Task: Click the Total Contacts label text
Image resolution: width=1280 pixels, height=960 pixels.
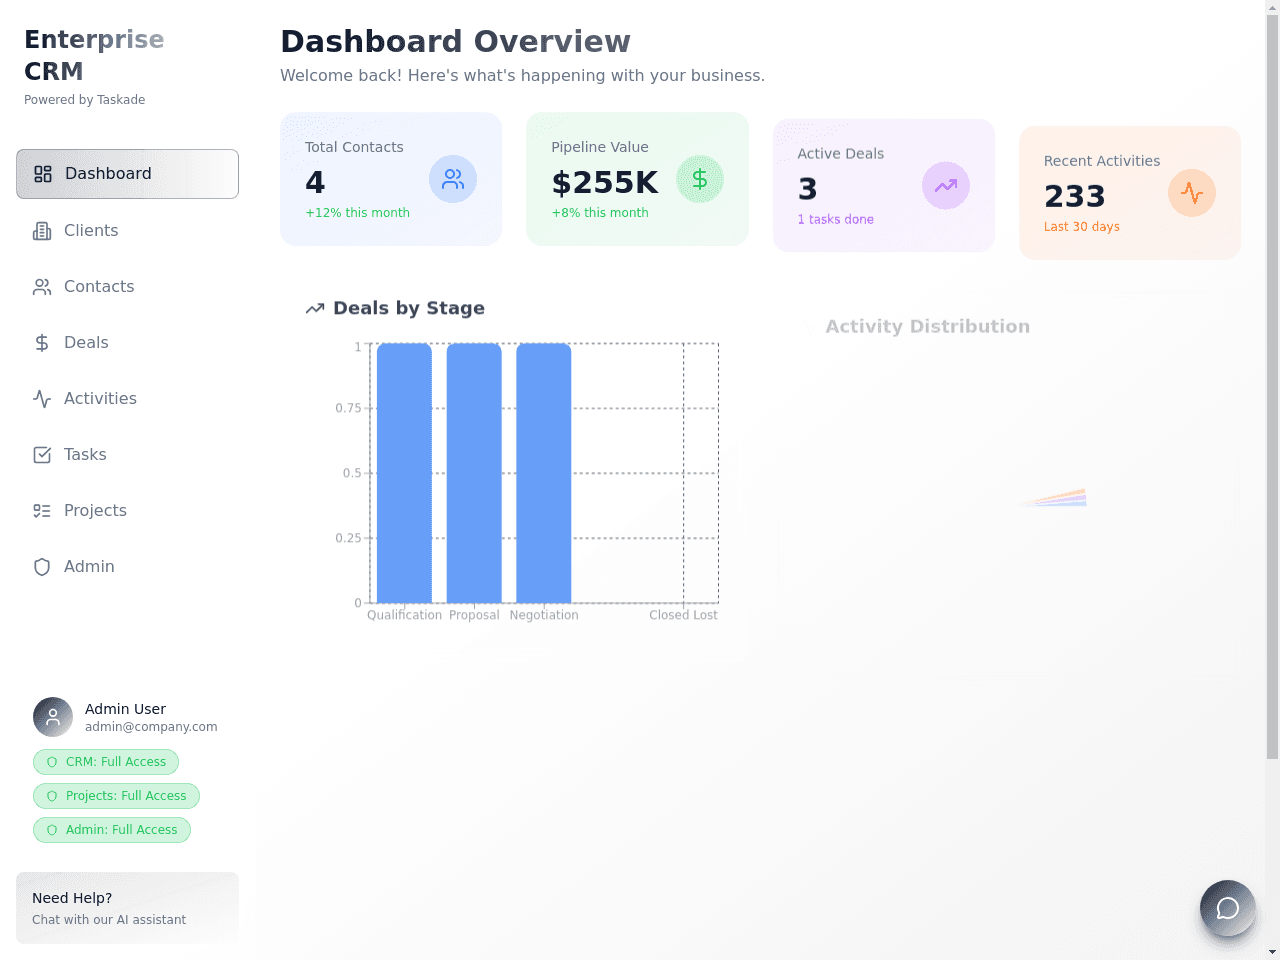Action: pyautogui.click(x=354, y=147)
